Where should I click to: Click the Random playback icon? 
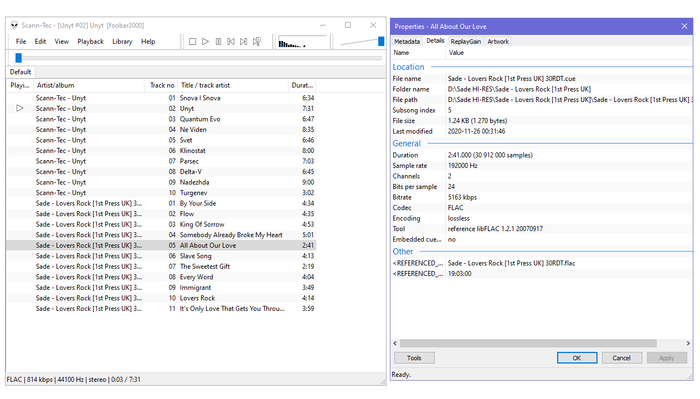point(257,42)
